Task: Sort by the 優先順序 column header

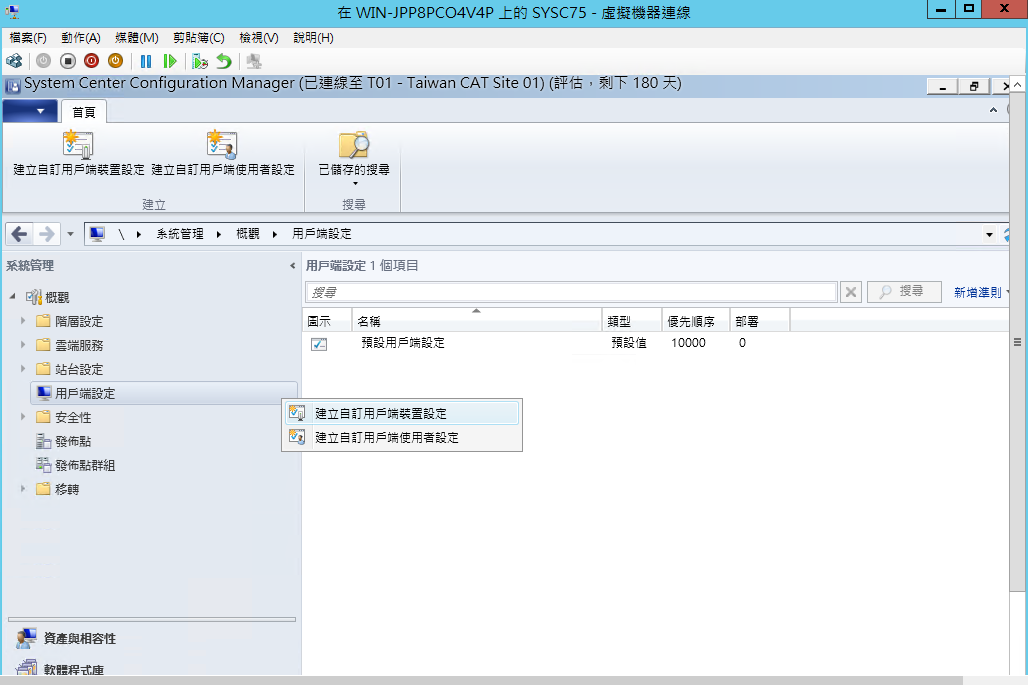Action: click(695, 321)
